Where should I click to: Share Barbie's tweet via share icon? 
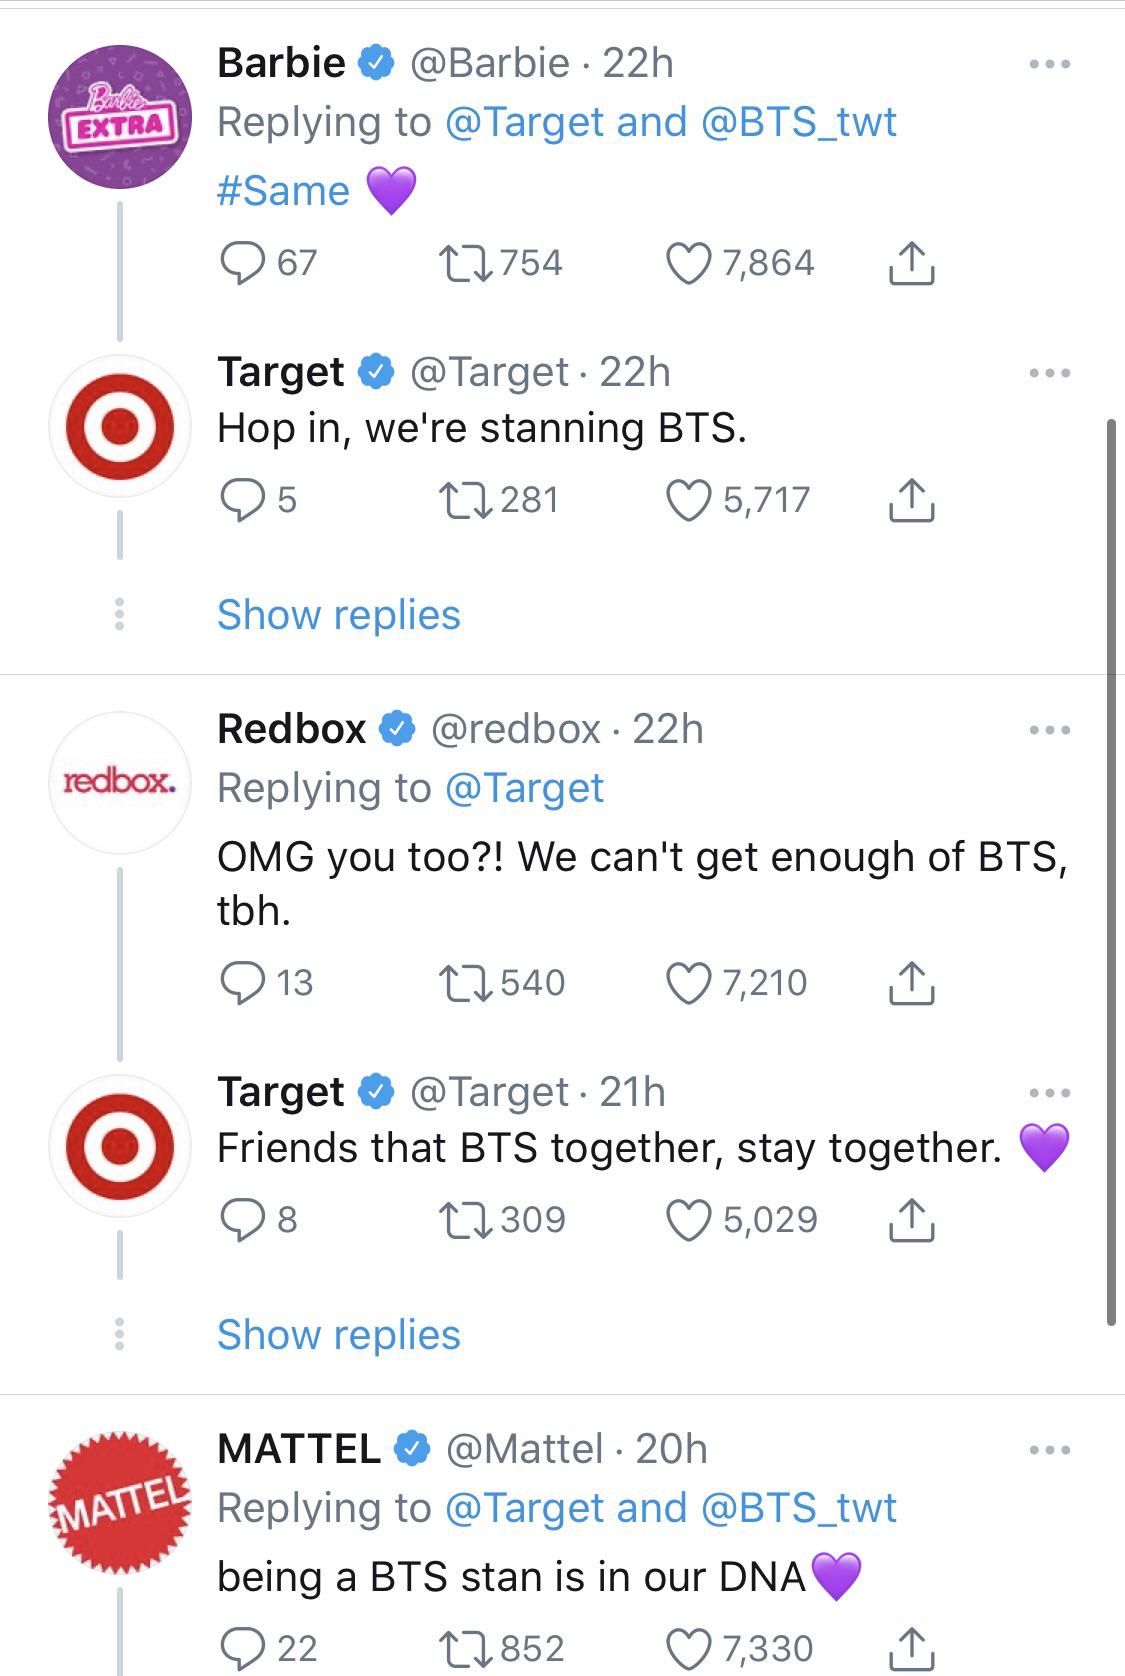click(x=911, y=263)
